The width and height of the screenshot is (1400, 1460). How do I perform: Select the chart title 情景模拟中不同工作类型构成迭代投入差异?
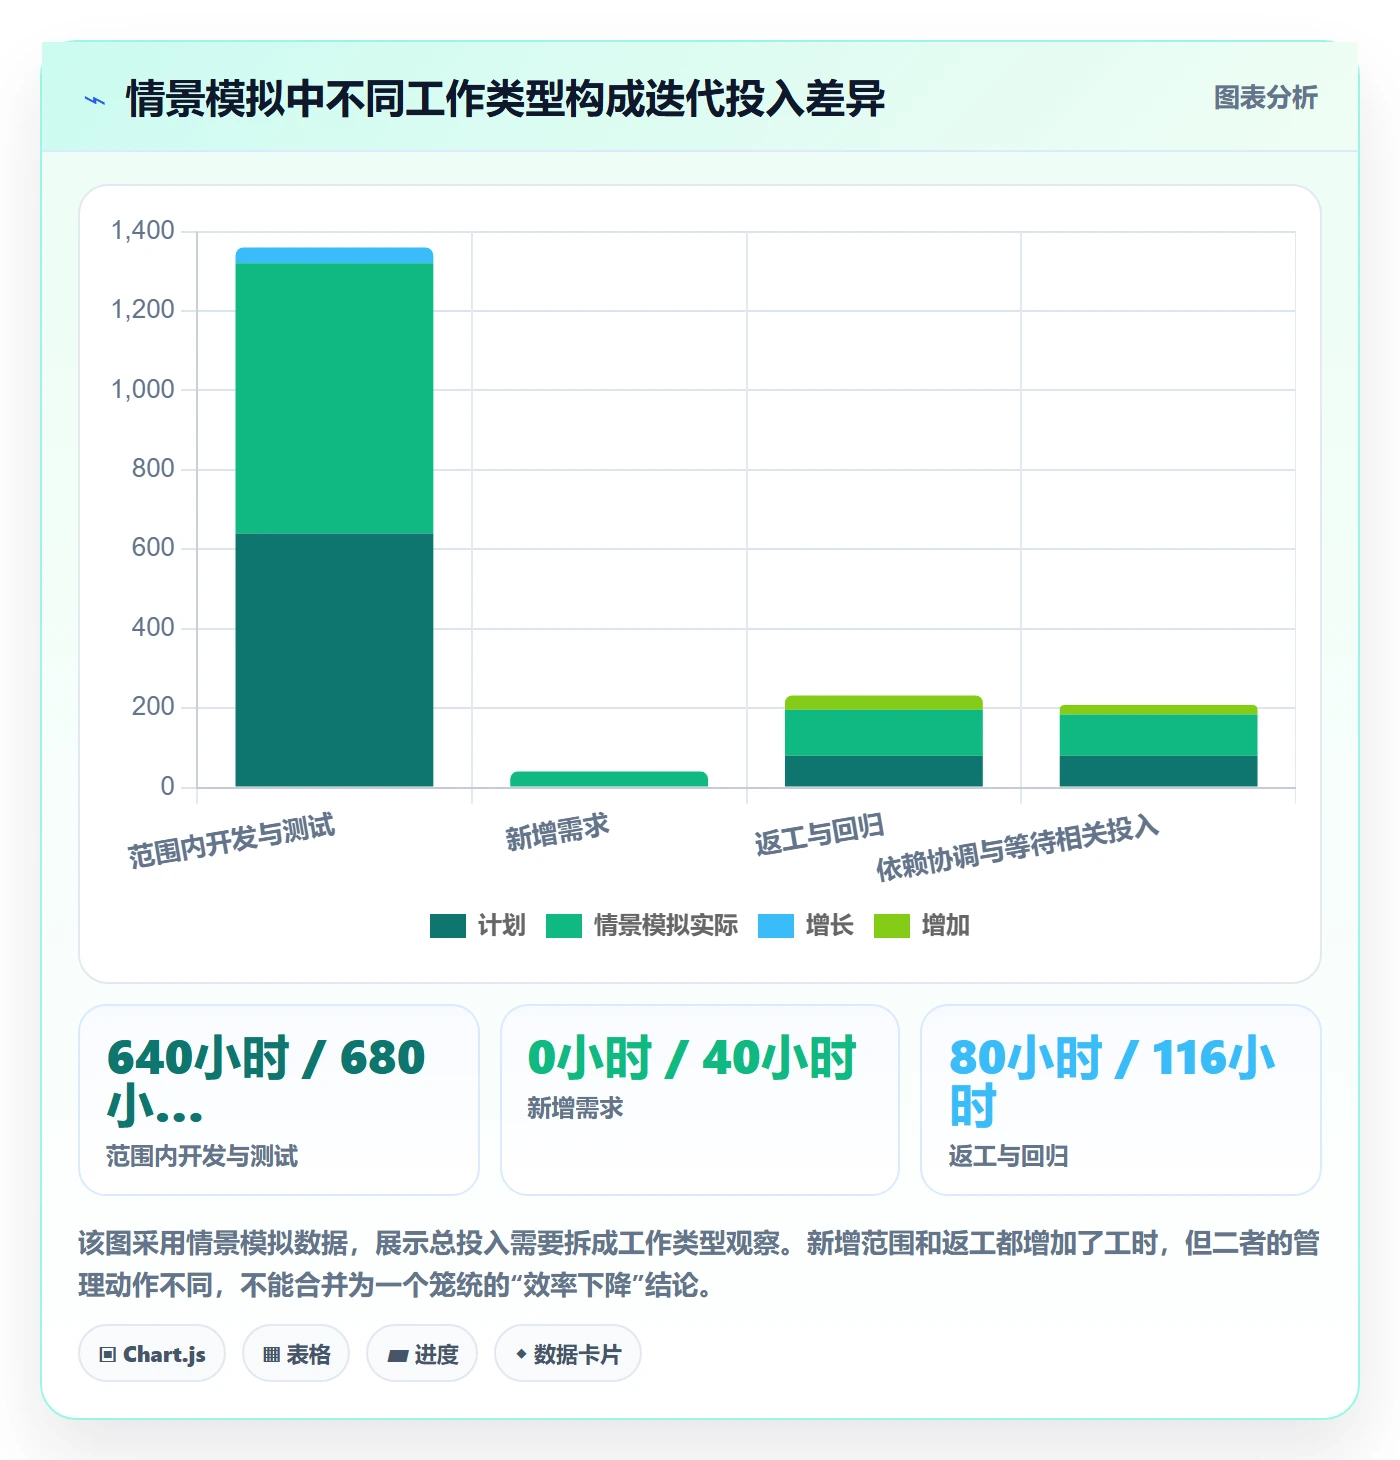click(x=505, y=99)
